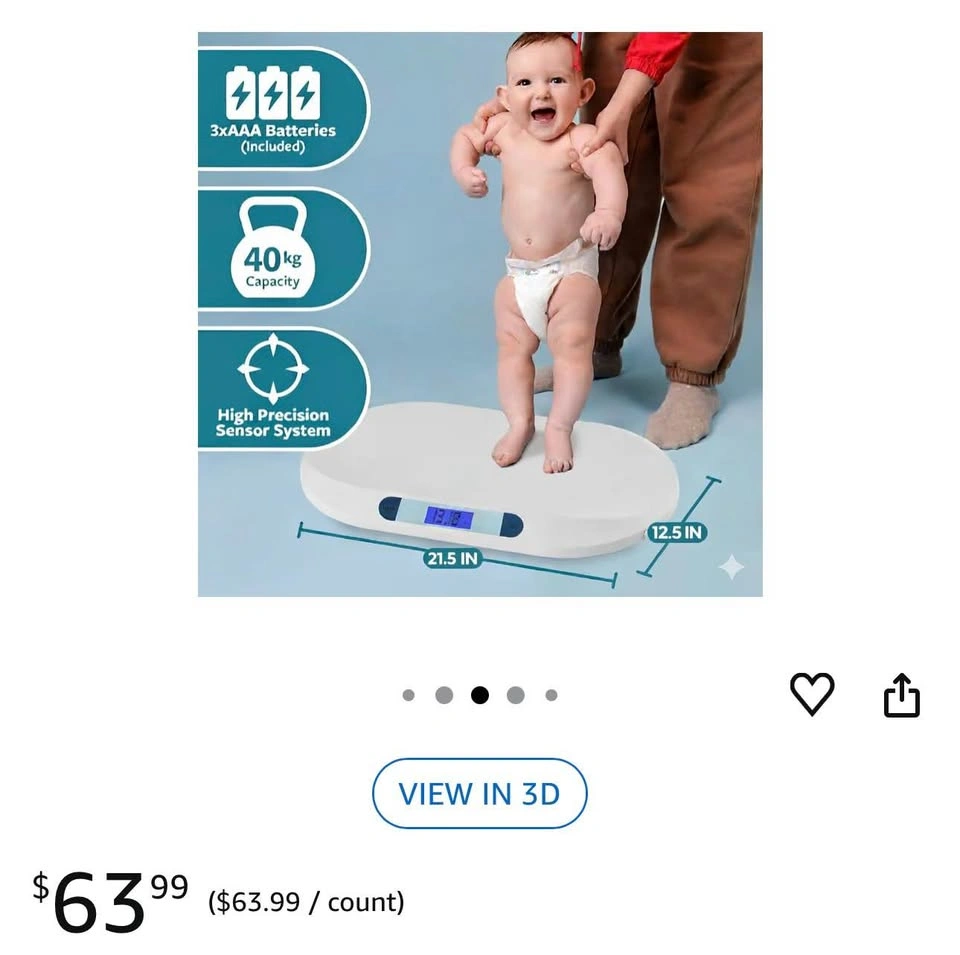Tap the share icon
Viewport: 960px width, 955px height.
tap(901, 695)
